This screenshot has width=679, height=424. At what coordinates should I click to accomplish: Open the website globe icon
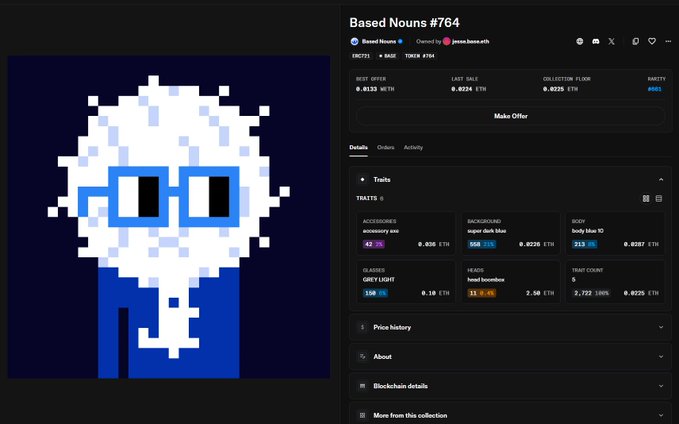pos(579,42)
